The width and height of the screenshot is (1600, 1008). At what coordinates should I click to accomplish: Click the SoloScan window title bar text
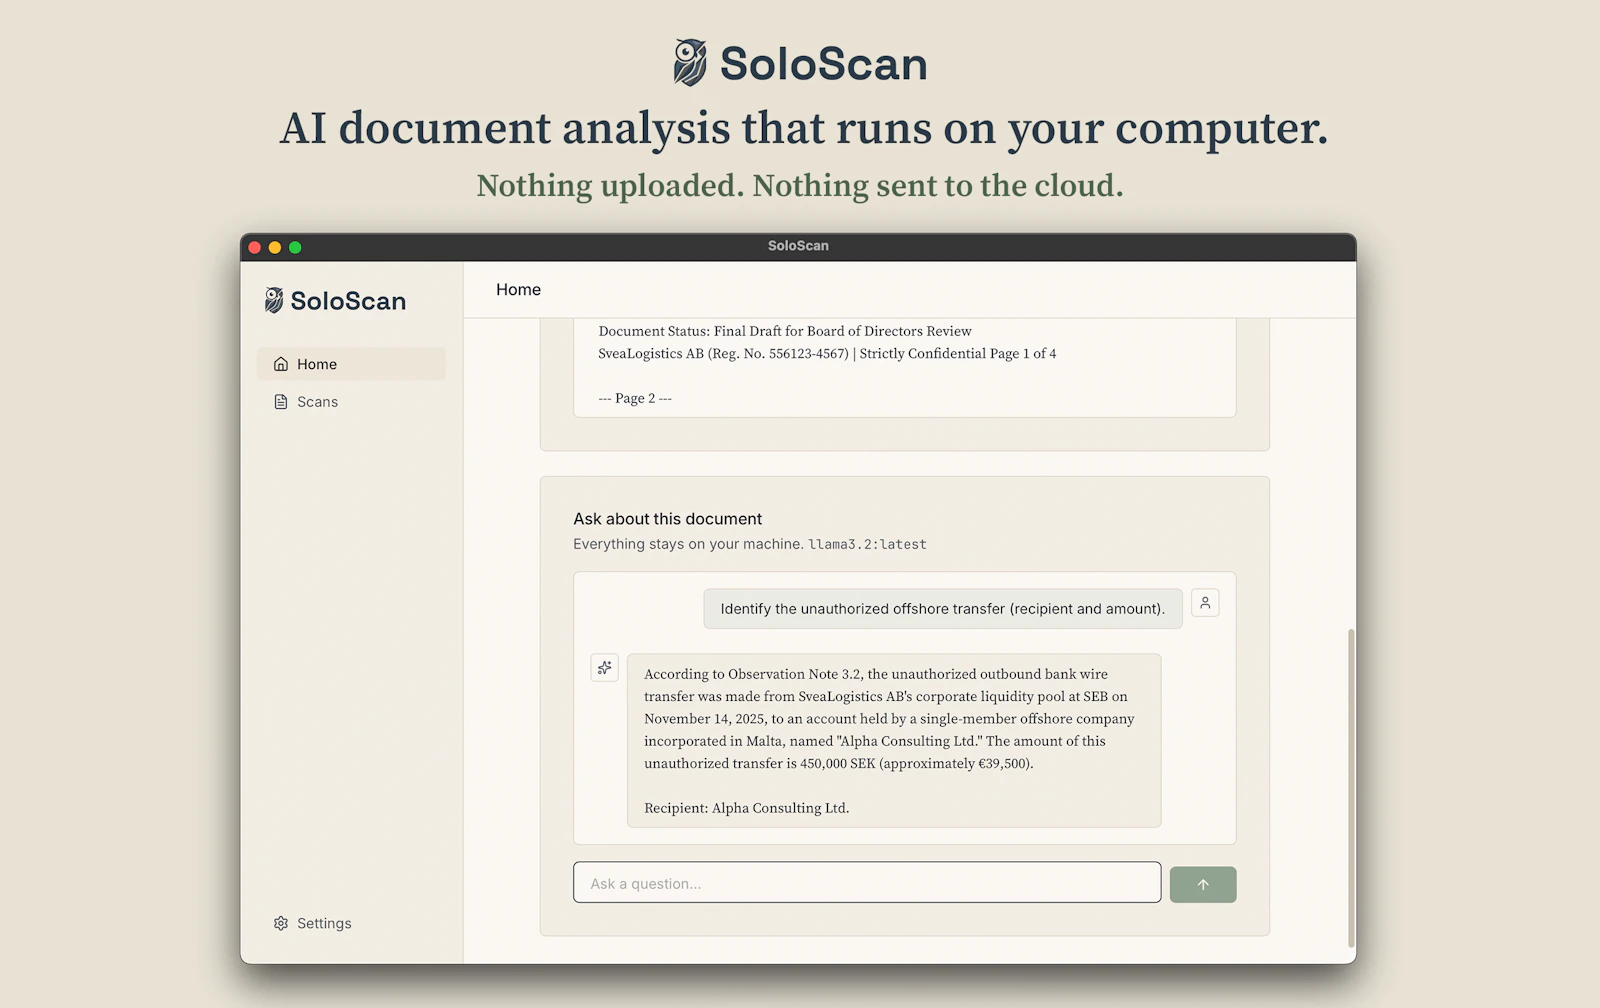click(798, 246)
